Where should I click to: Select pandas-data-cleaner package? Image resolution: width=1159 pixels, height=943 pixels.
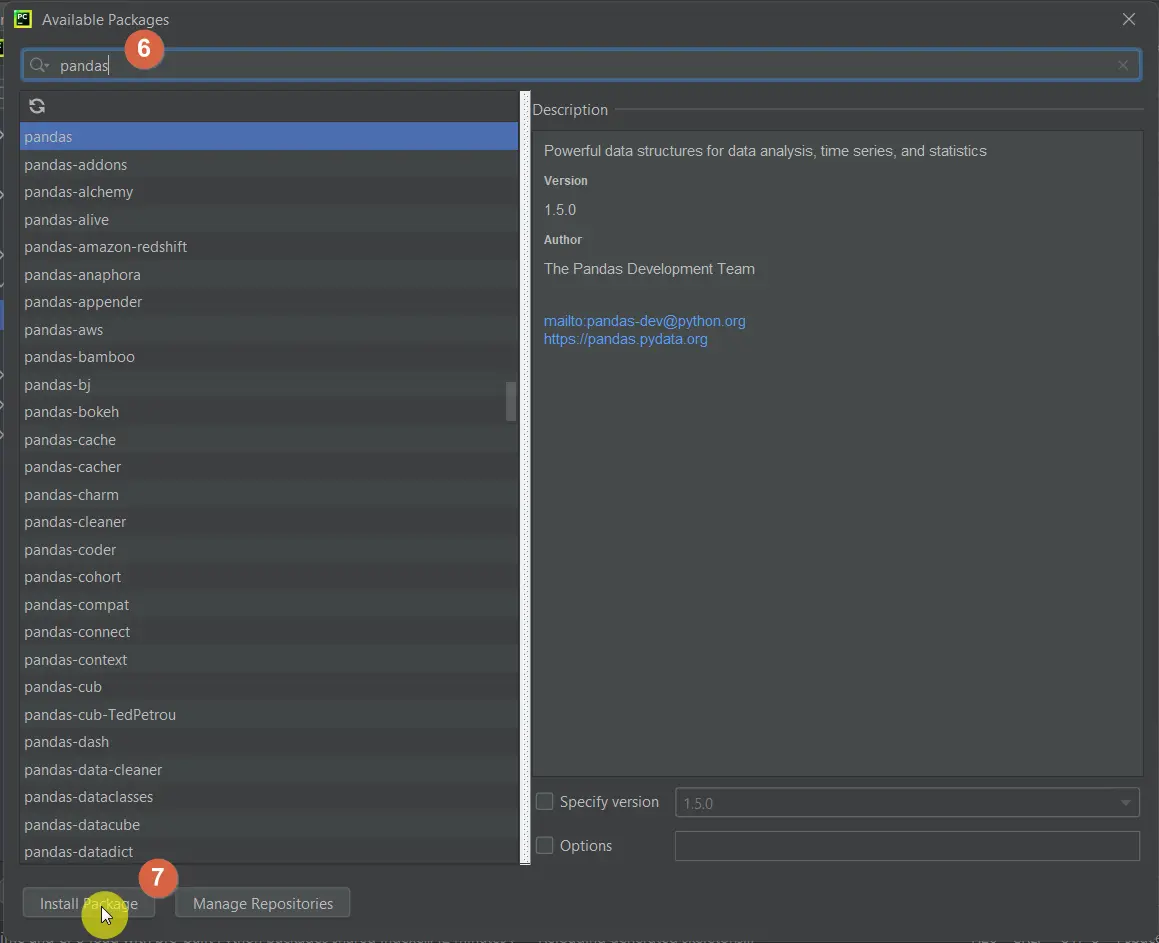point(269,769)
